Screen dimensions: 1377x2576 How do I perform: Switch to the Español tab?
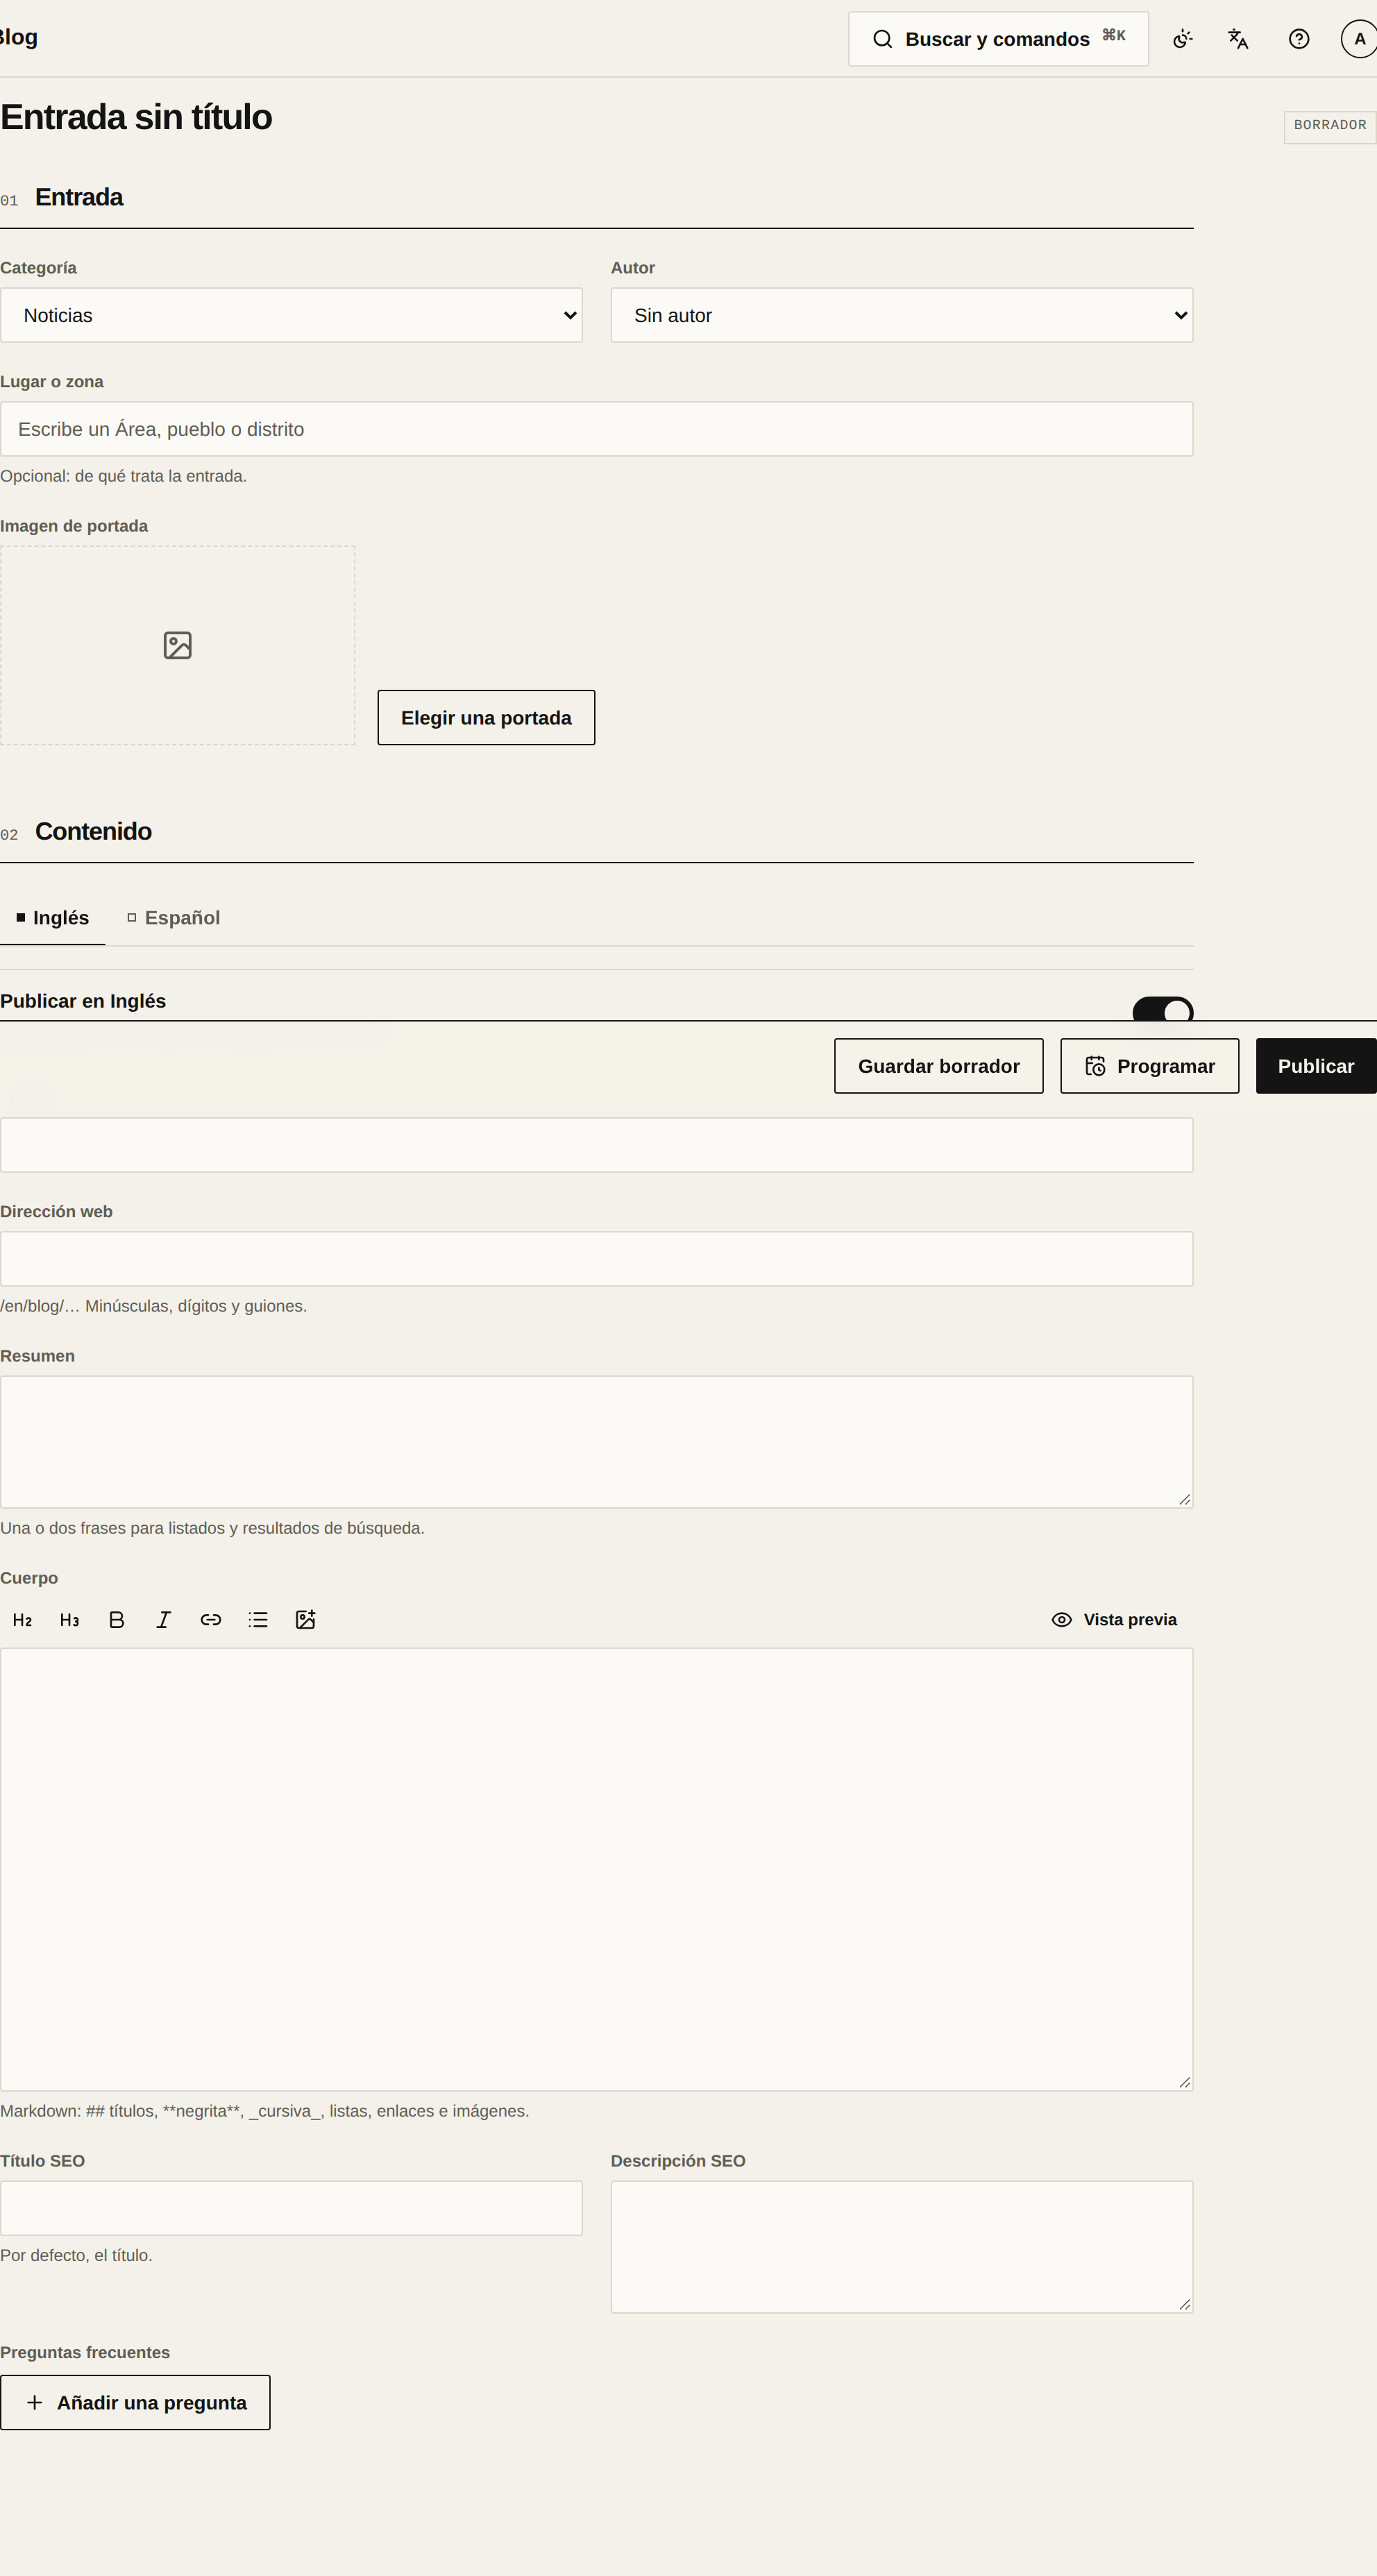(173, 918)
